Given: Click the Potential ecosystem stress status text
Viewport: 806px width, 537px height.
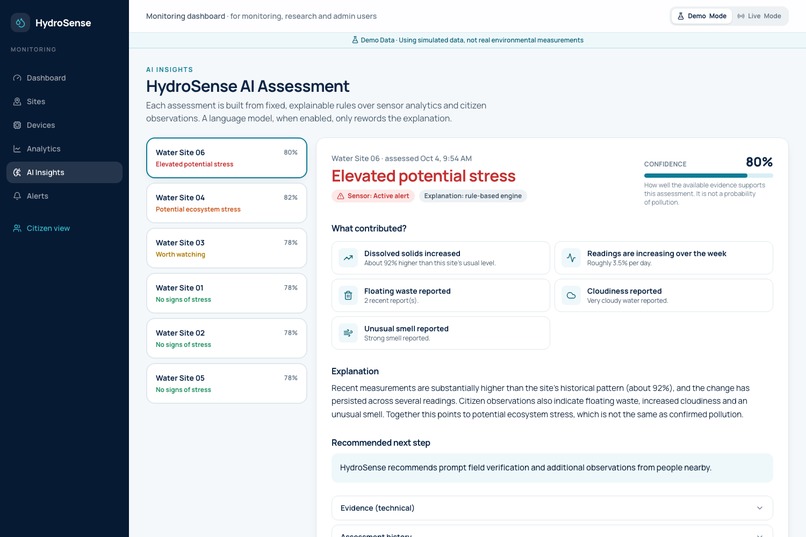Looking at the screenshot, I should [x=198, y=209].
